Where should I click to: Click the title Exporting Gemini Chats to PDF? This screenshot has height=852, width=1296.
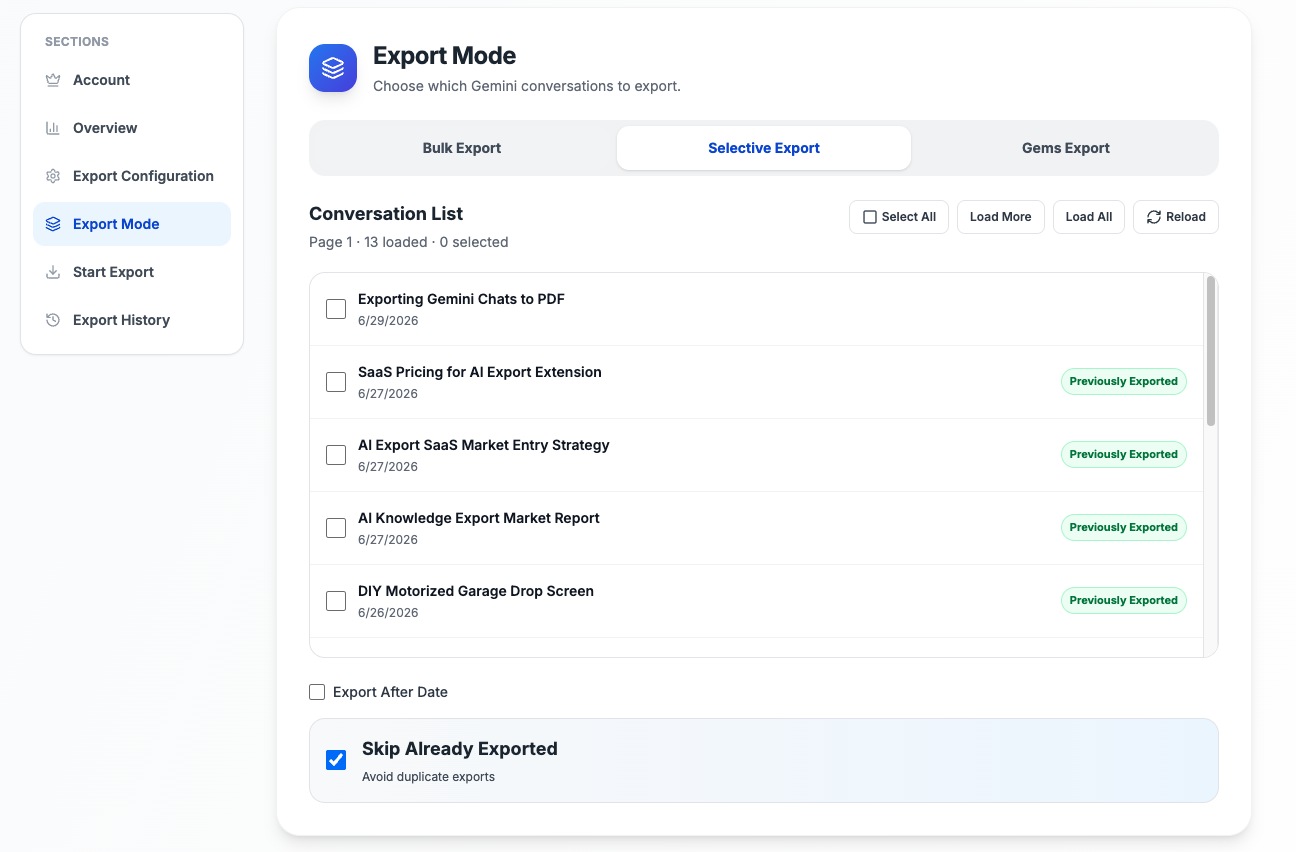click(461, 299)
